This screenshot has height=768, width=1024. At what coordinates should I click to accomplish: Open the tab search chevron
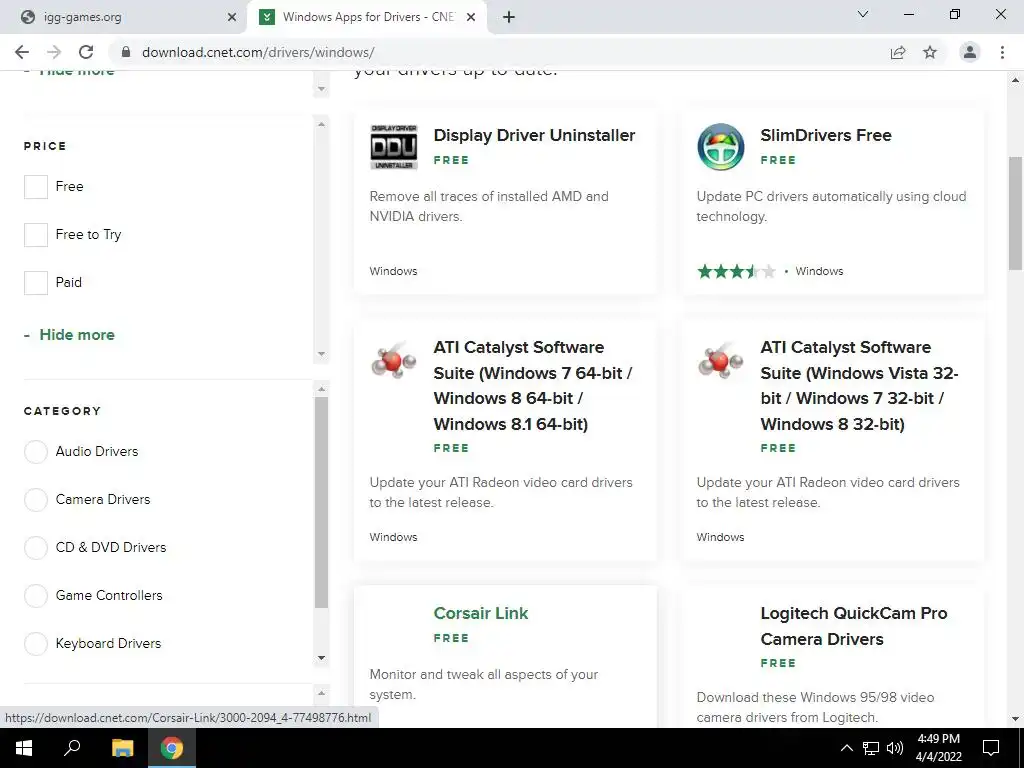pyautogui.click(x=863, y=14)
